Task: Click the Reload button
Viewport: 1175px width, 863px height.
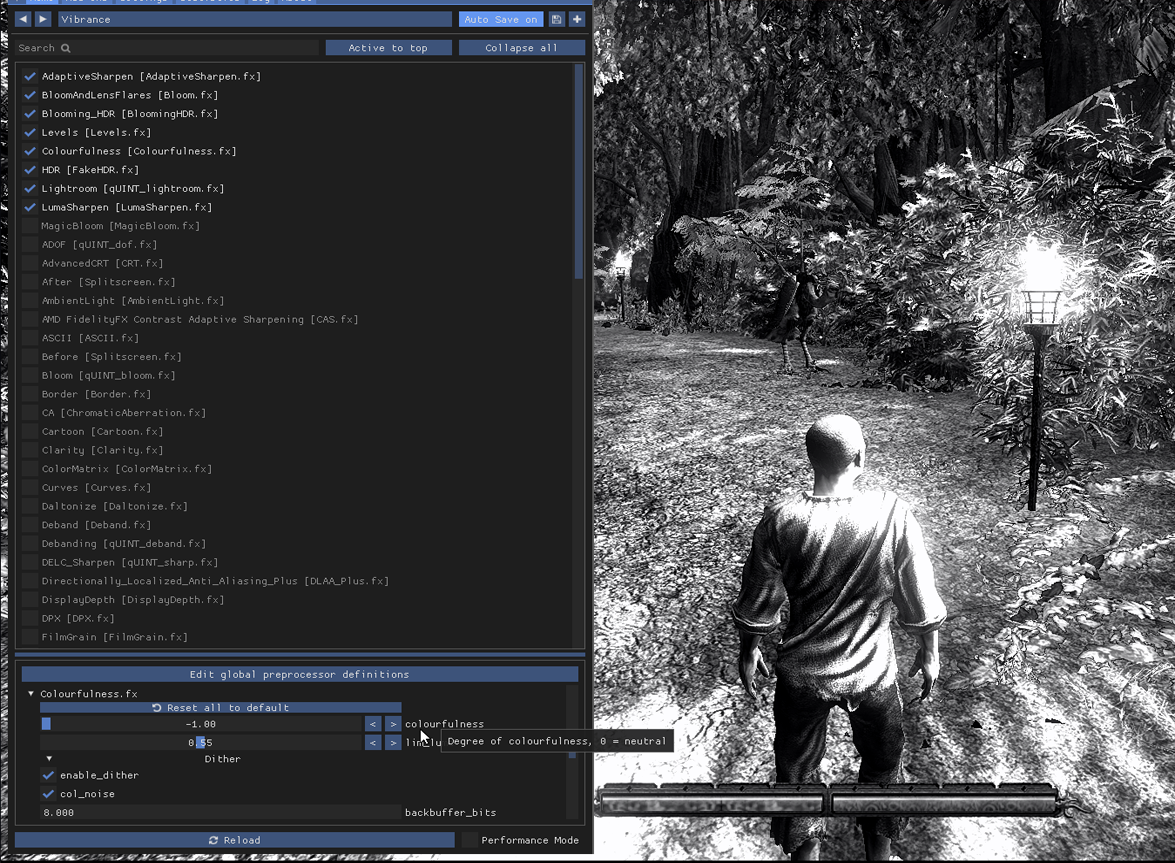Action: tap(235, 840)
